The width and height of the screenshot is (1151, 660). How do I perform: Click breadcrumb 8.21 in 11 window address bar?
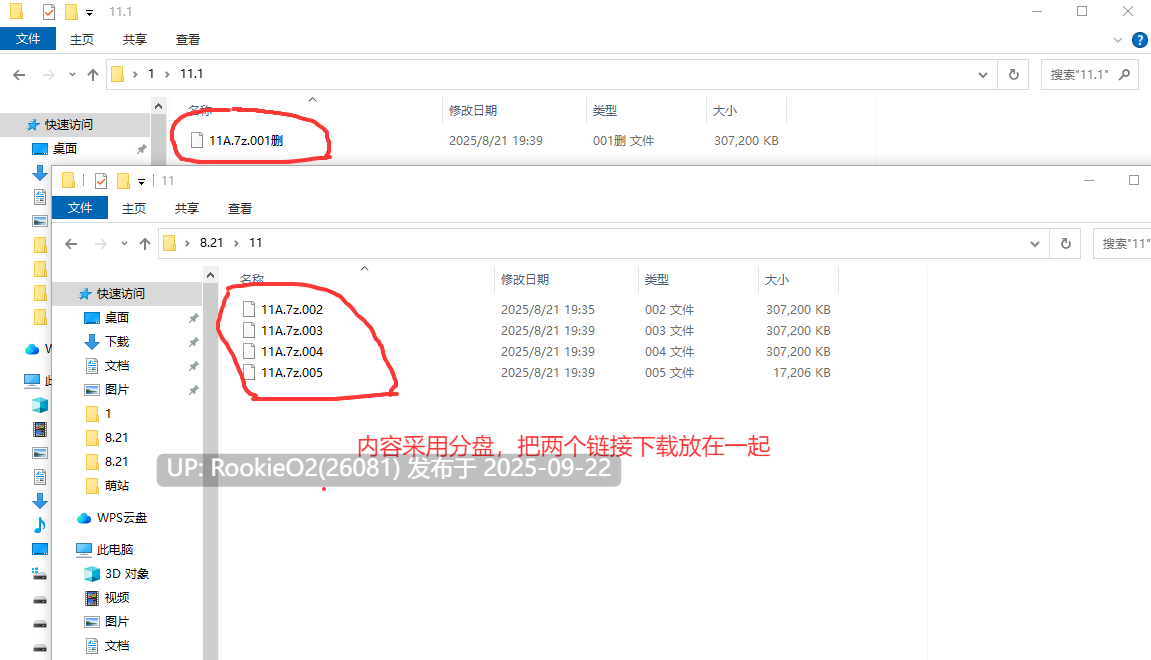[211, 242]
